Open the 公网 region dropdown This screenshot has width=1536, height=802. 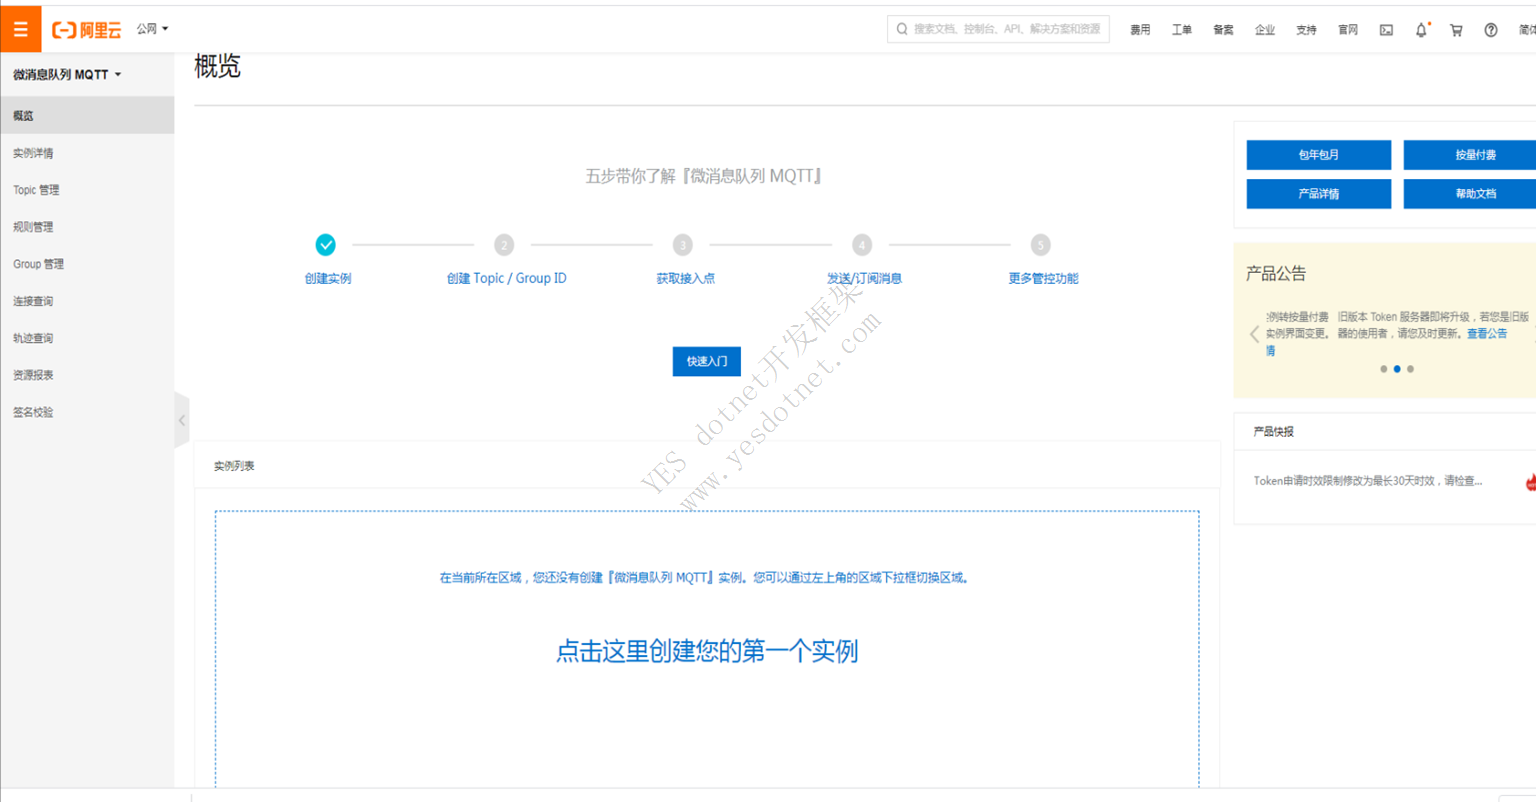[152, 29]
